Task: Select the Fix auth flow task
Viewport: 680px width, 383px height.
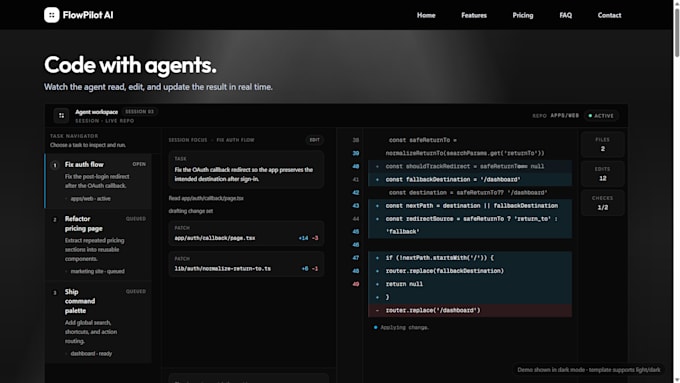Action: (x=98, y=181)
